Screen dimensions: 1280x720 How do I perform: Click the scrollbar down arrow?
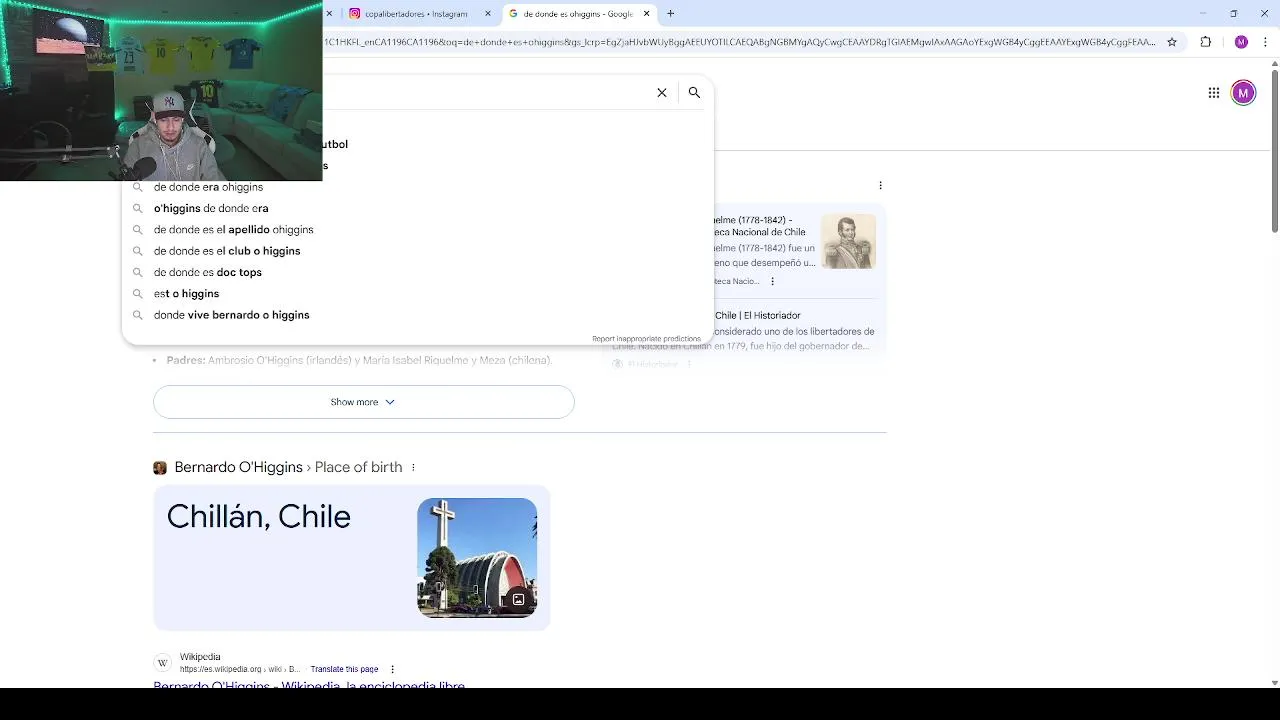coord(1274,683)
